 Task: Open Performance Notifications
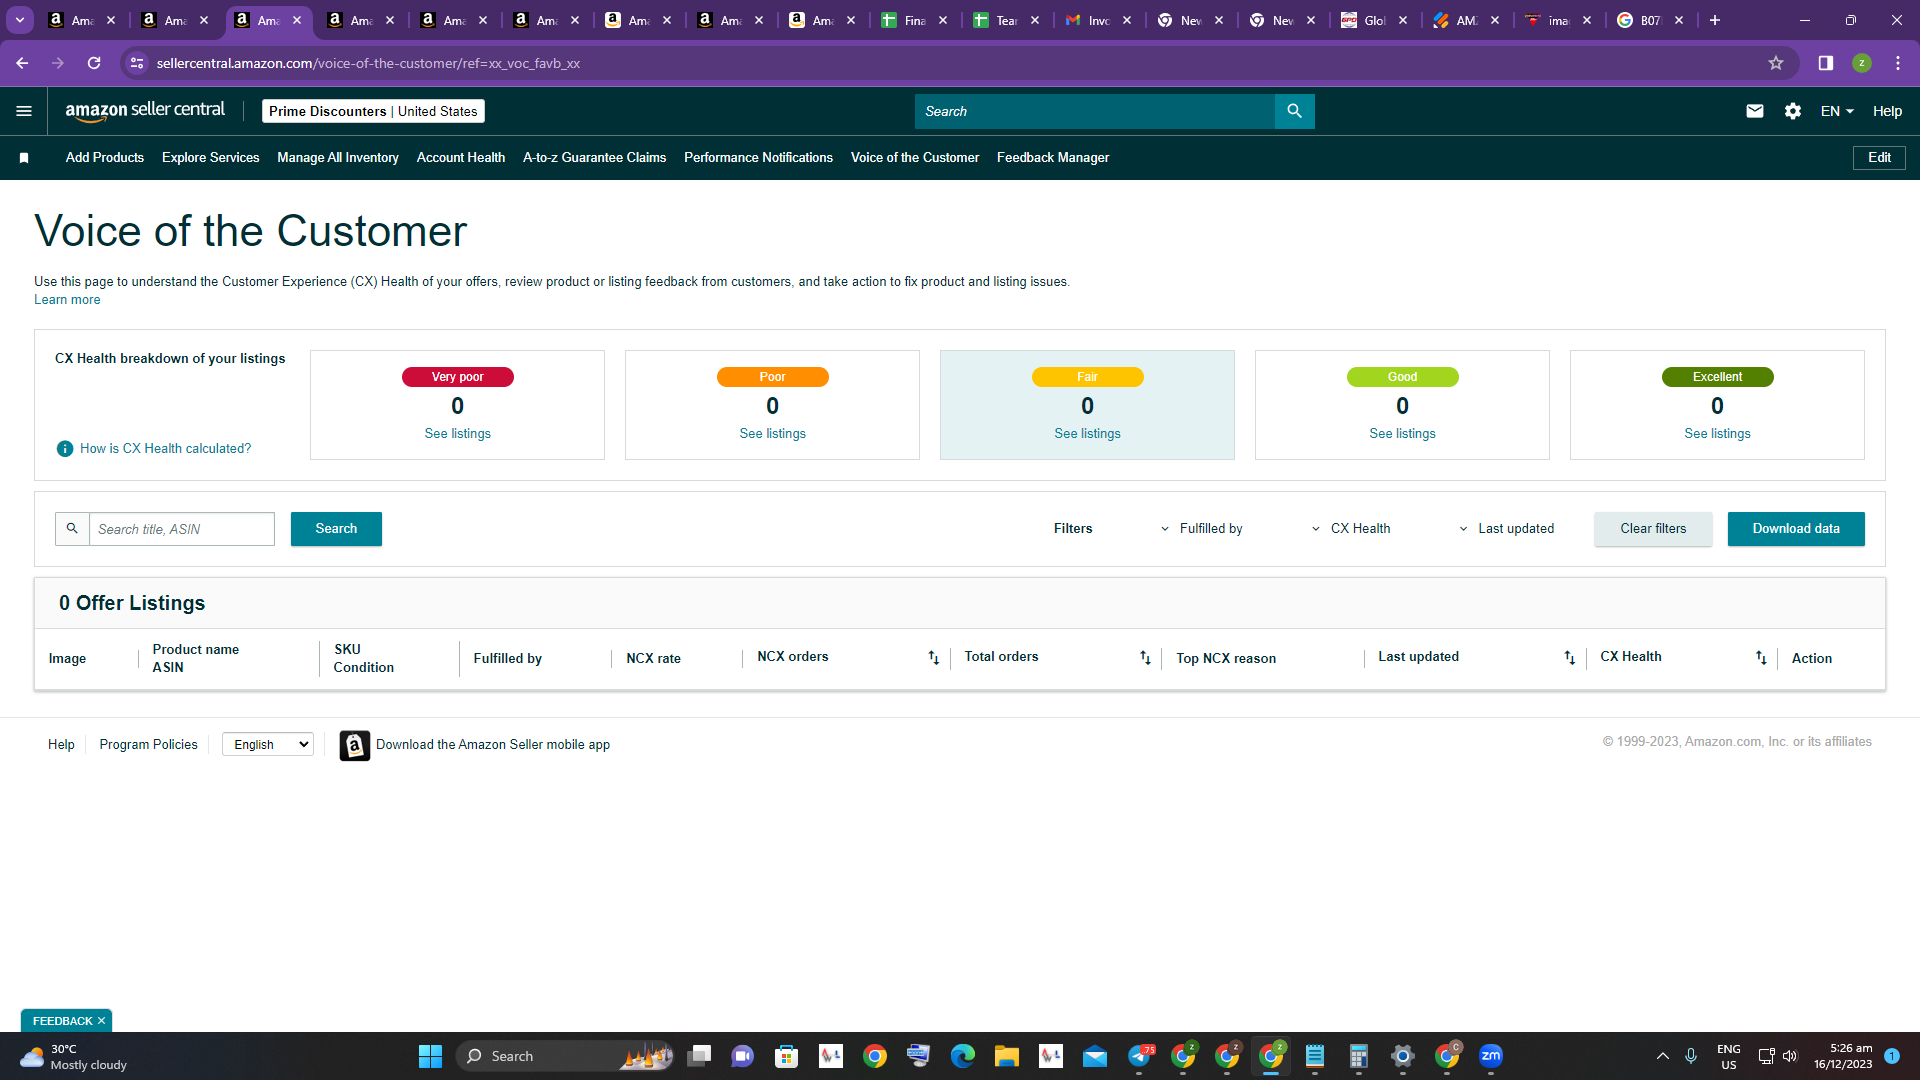[x=758, y=158]
